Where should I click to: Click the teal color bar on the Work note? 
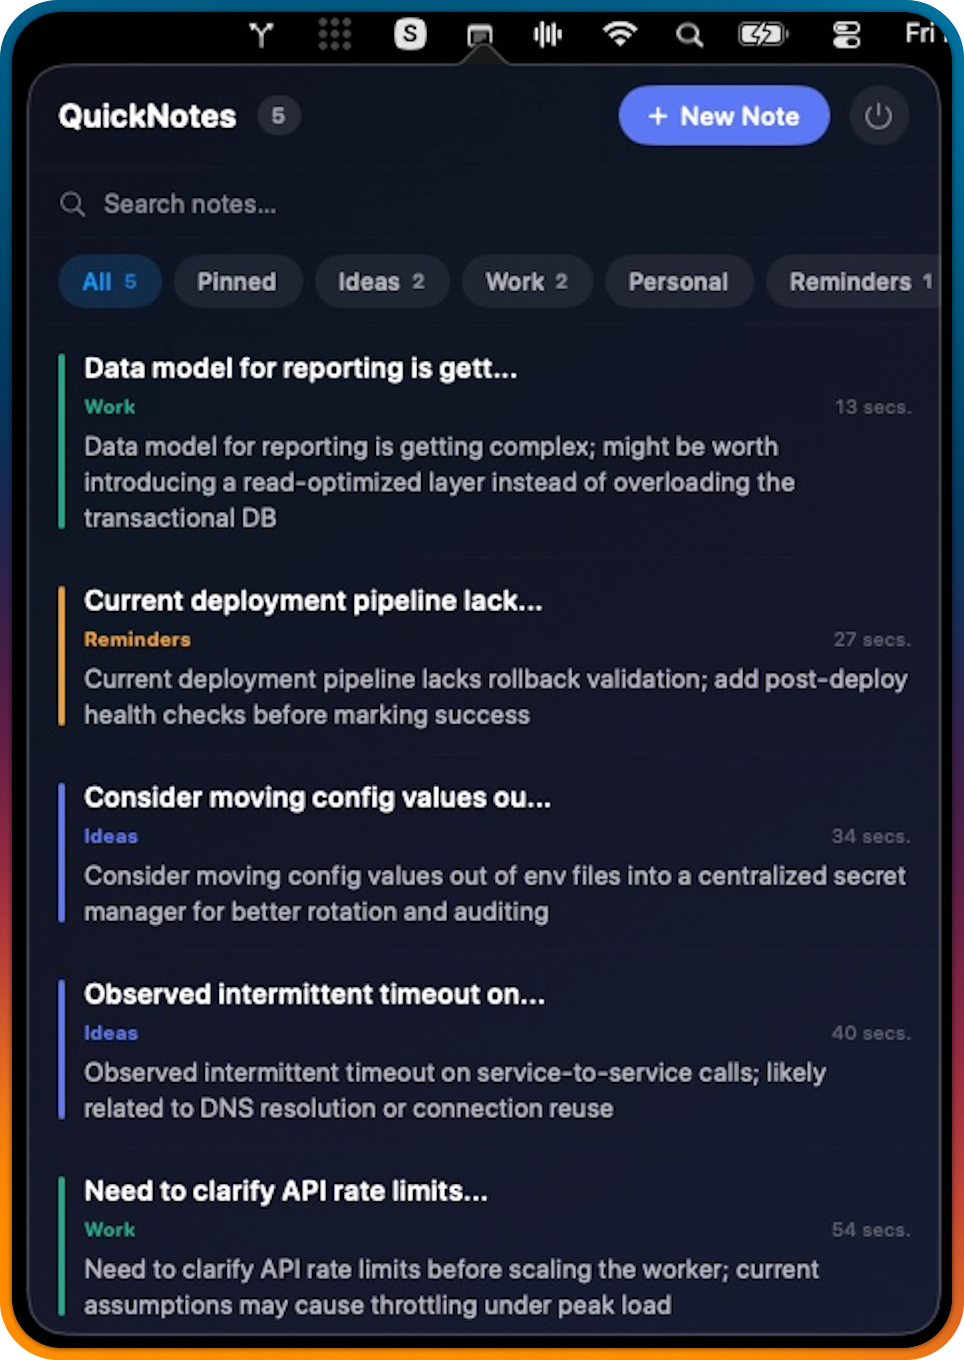(x=63, y=440)
